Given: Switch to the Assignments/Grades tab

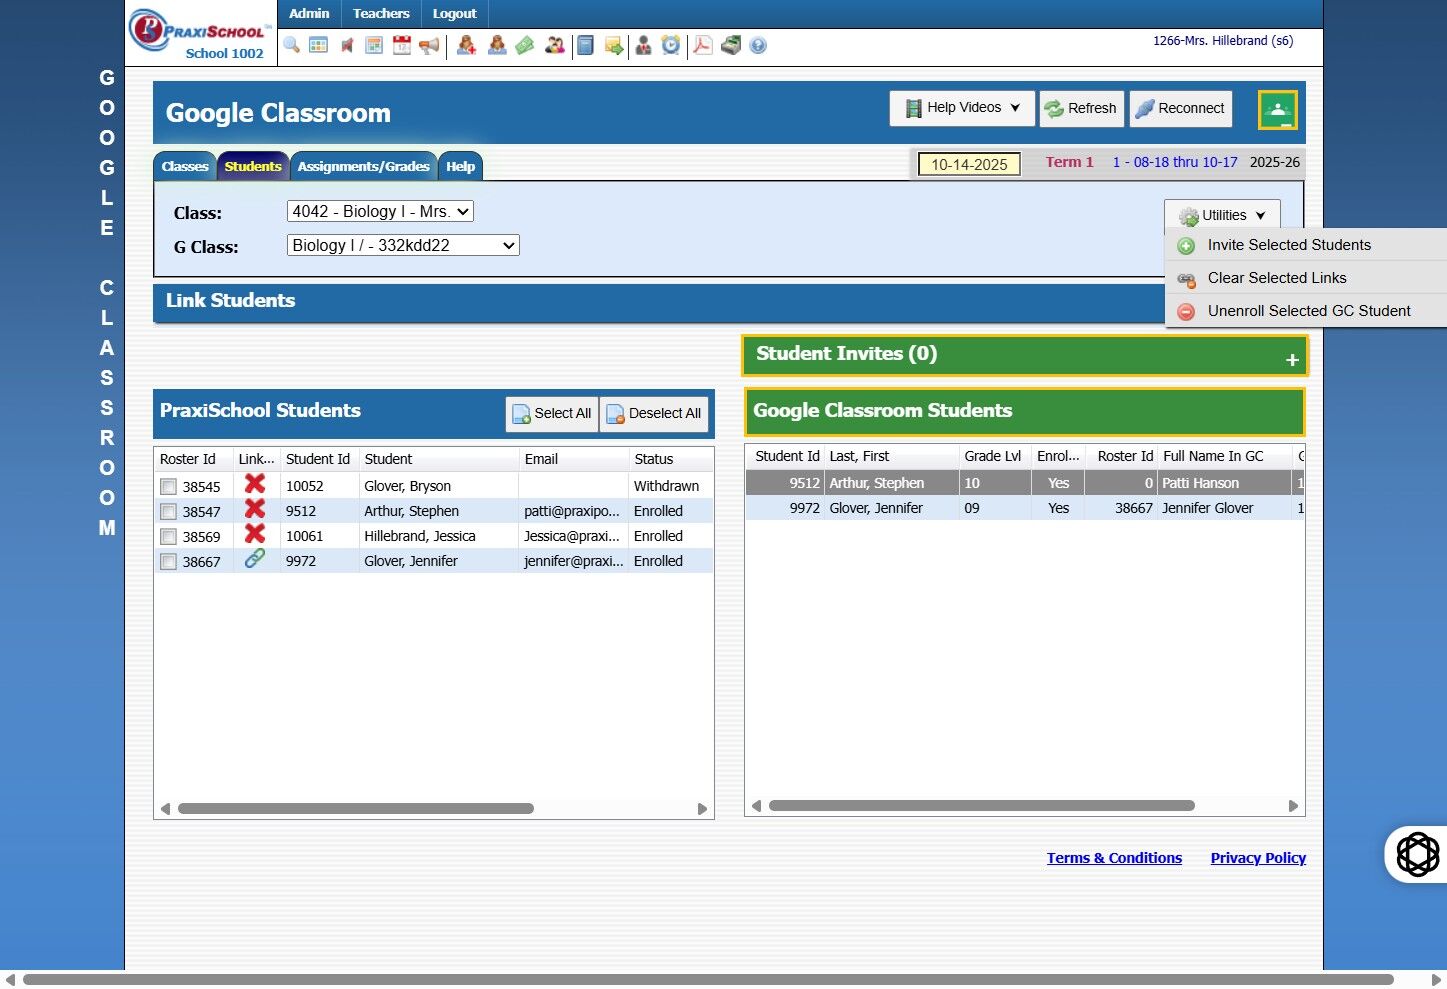Looking at the screenshot, I should click(x=363, y=166).
